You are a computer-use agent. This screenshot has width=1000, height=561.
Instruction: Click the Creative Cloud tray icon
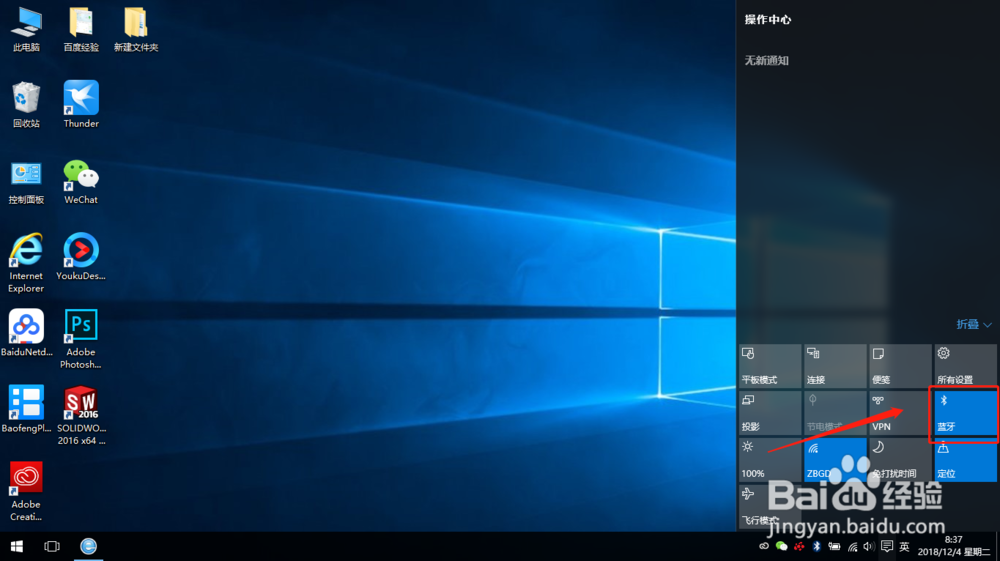(x=764, y=546)
